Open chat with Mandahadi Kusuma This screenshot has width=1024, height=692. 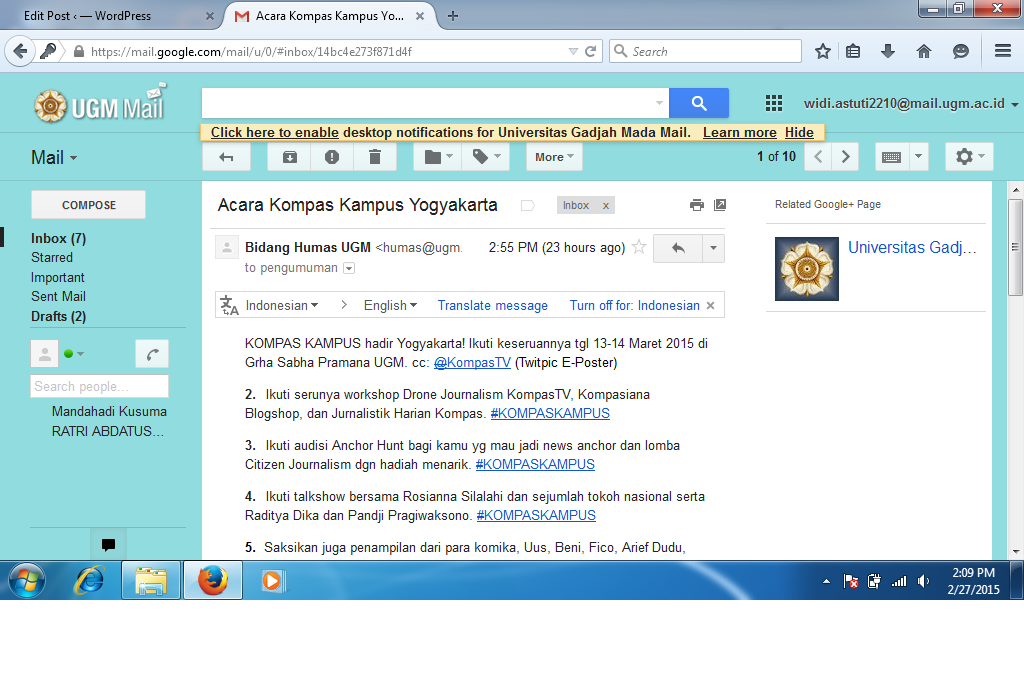pos(109,412)
